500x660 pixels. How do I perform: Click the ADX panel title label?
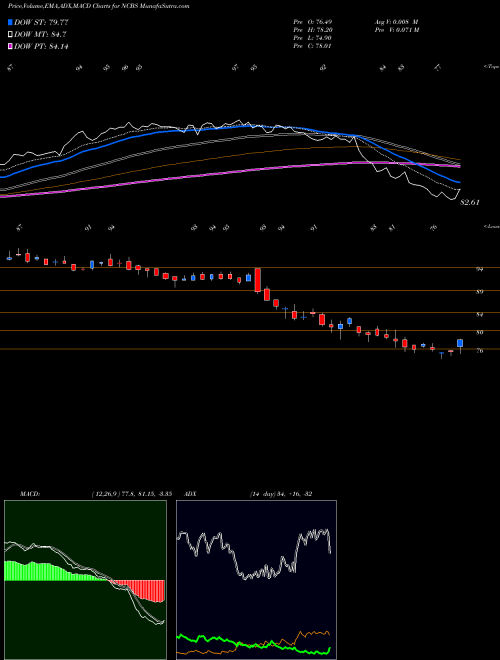191,494
